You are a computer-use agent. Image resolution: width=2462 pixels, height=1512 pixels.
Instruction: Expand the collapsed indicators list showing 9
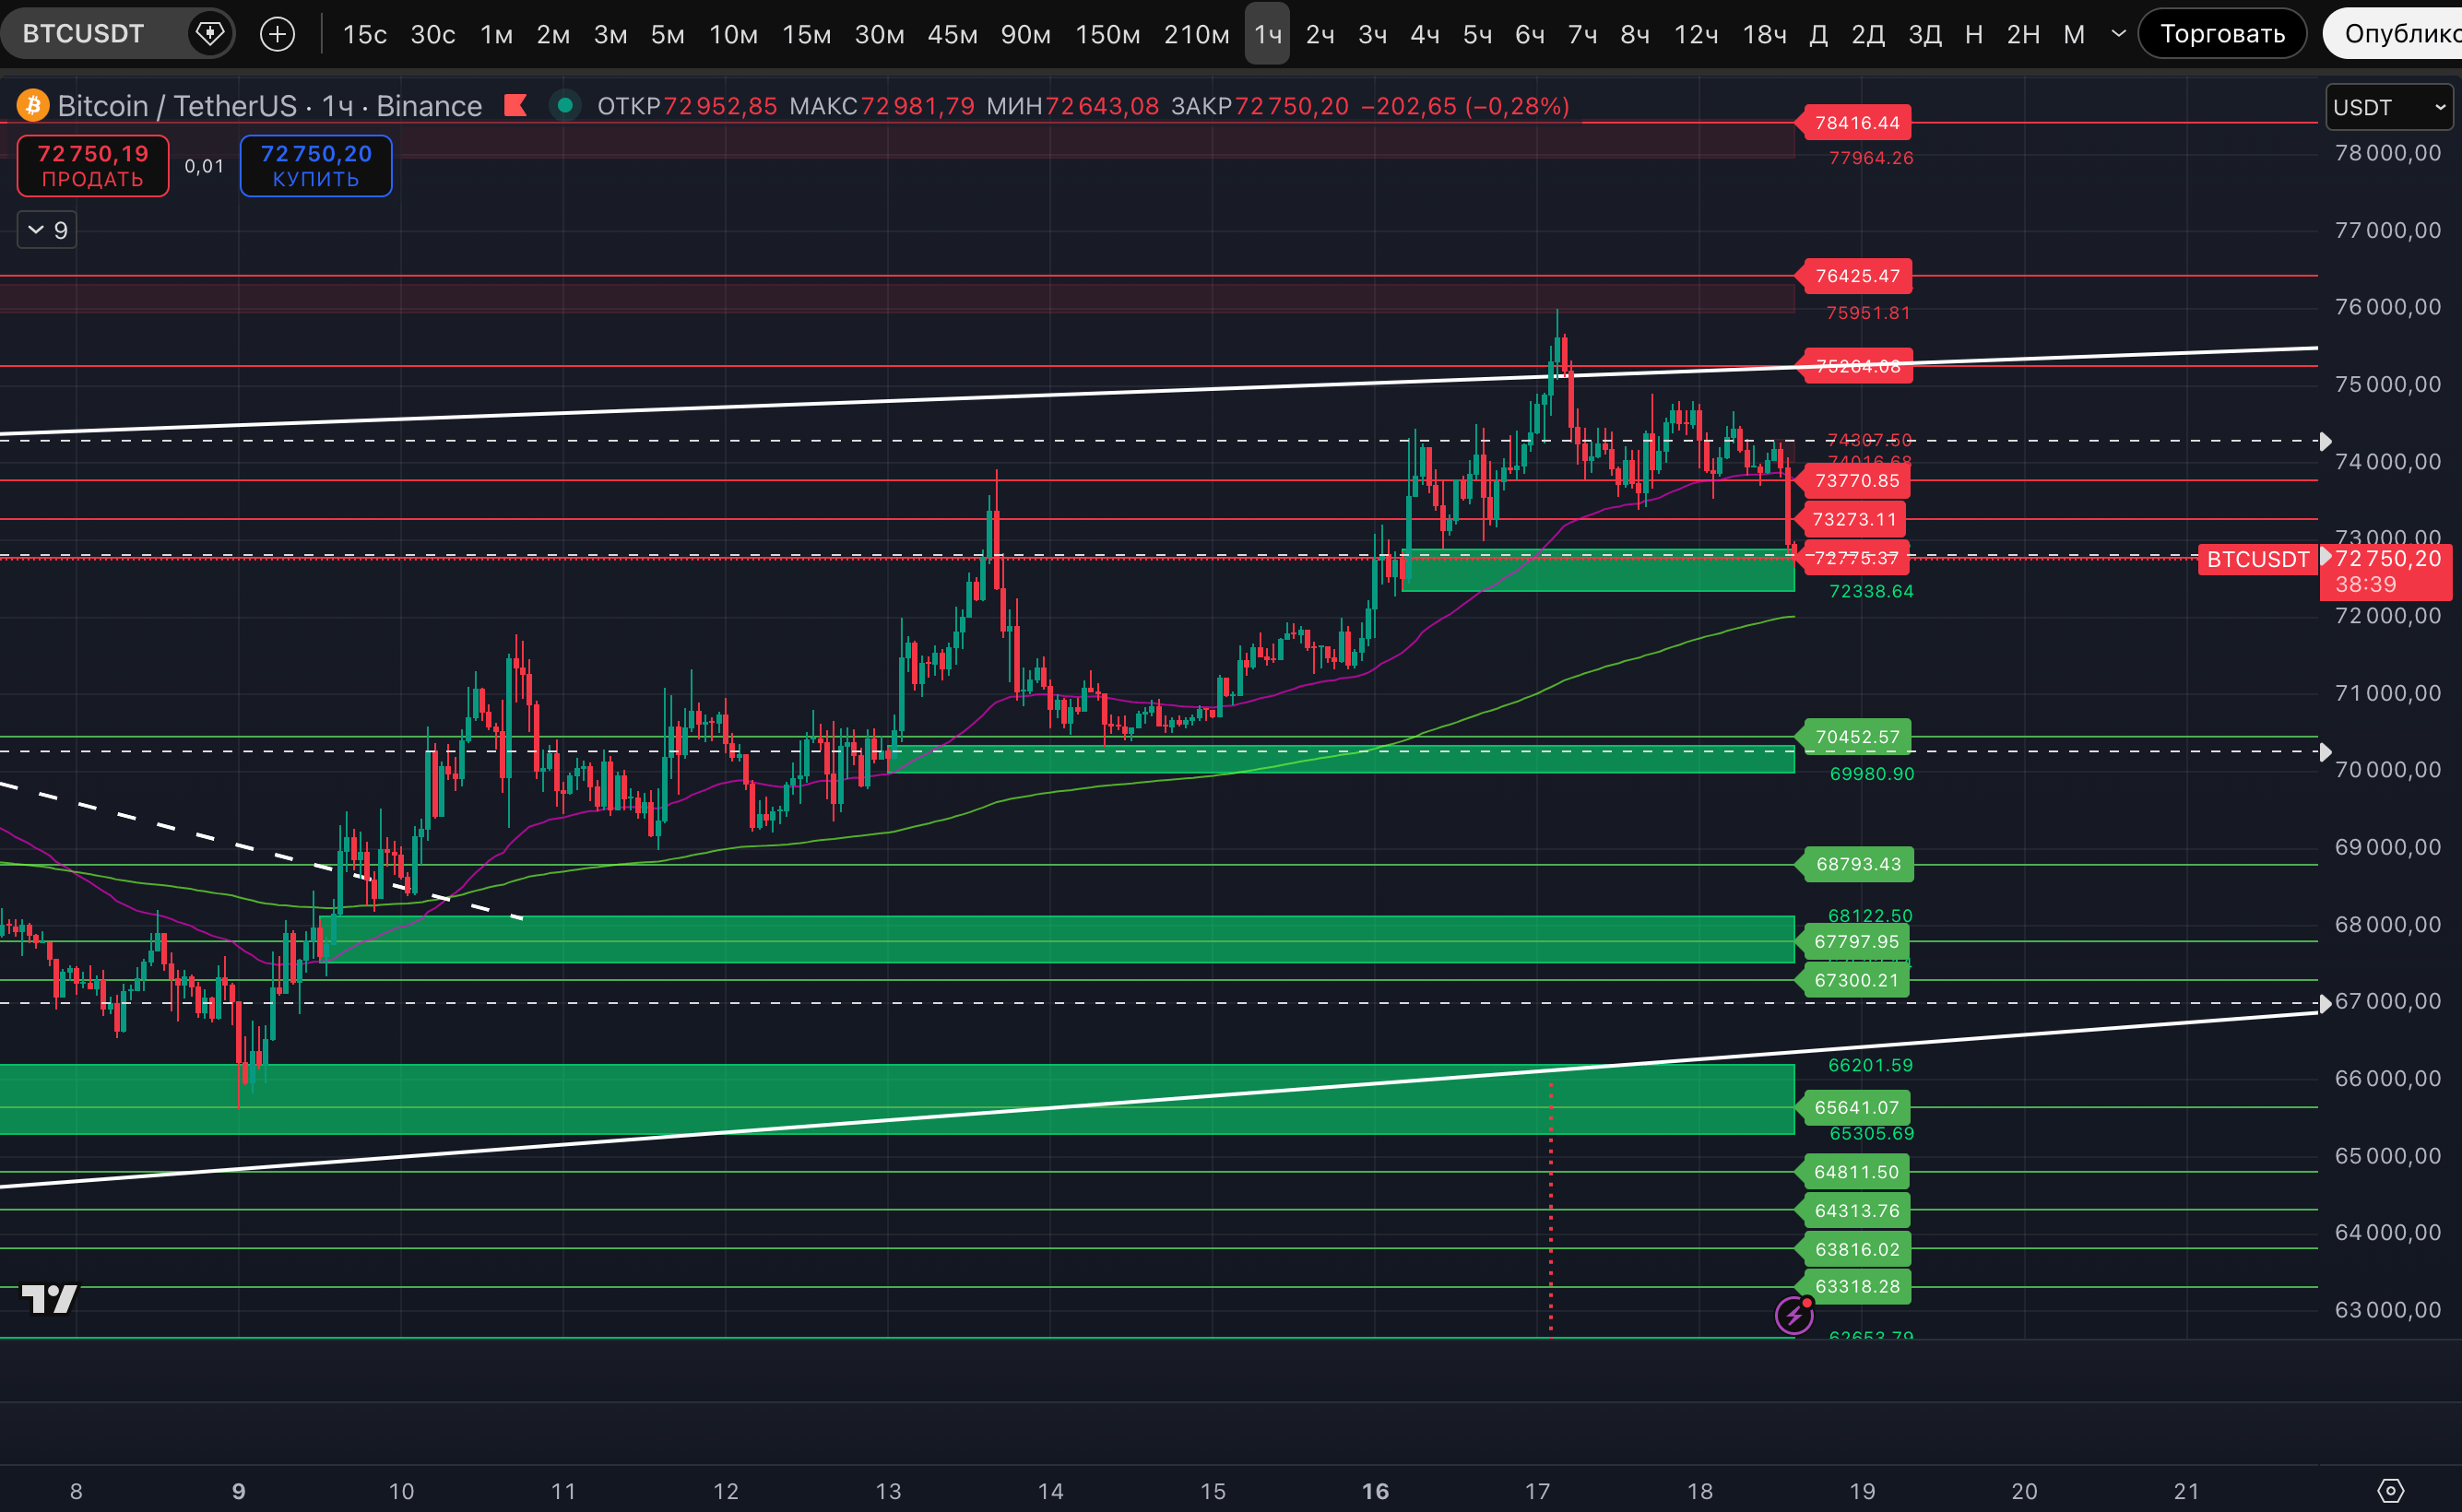click(47, 231)
